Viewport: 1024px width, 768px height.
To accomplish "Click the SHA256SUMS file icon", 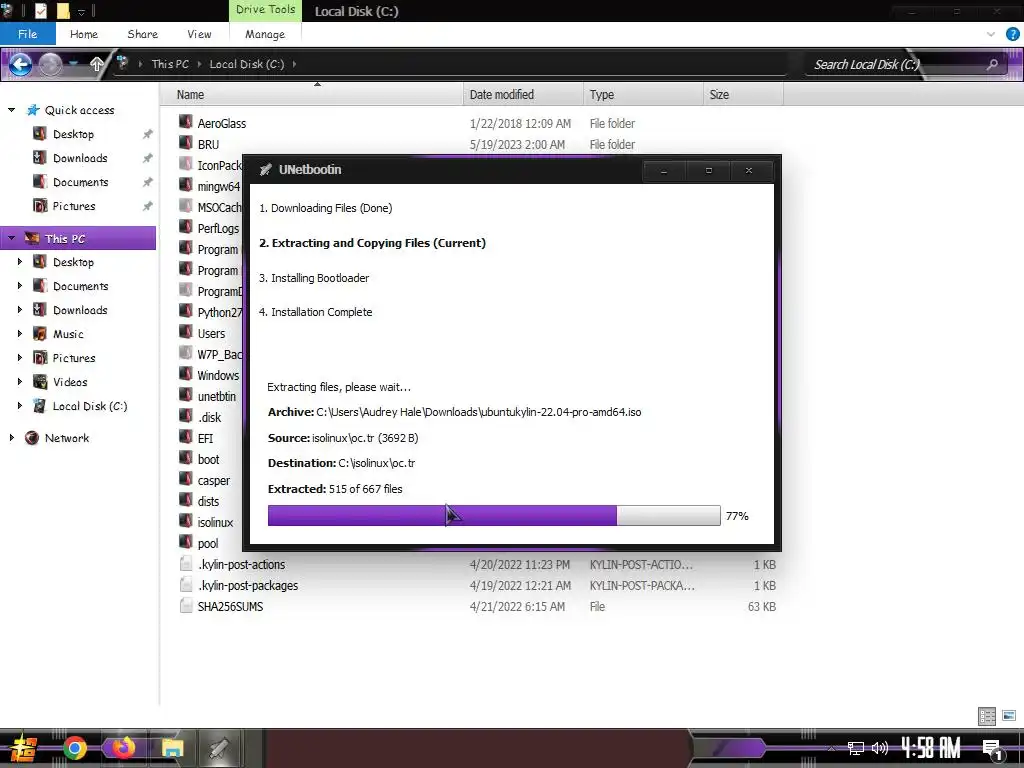I will 186,605.
